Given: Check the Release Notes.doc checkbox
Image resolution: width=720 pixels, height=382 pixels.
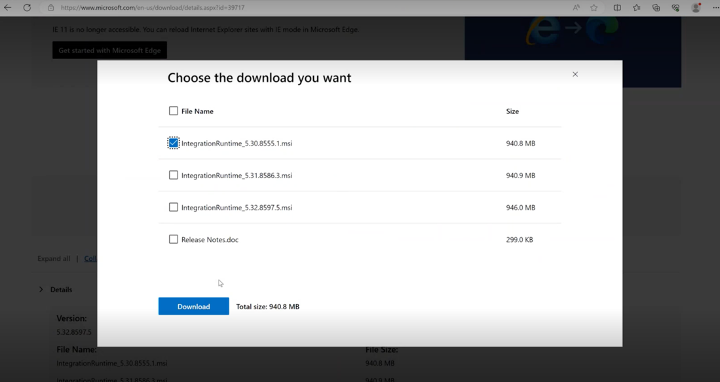Looking at the screenshot, I should [173, 239].
